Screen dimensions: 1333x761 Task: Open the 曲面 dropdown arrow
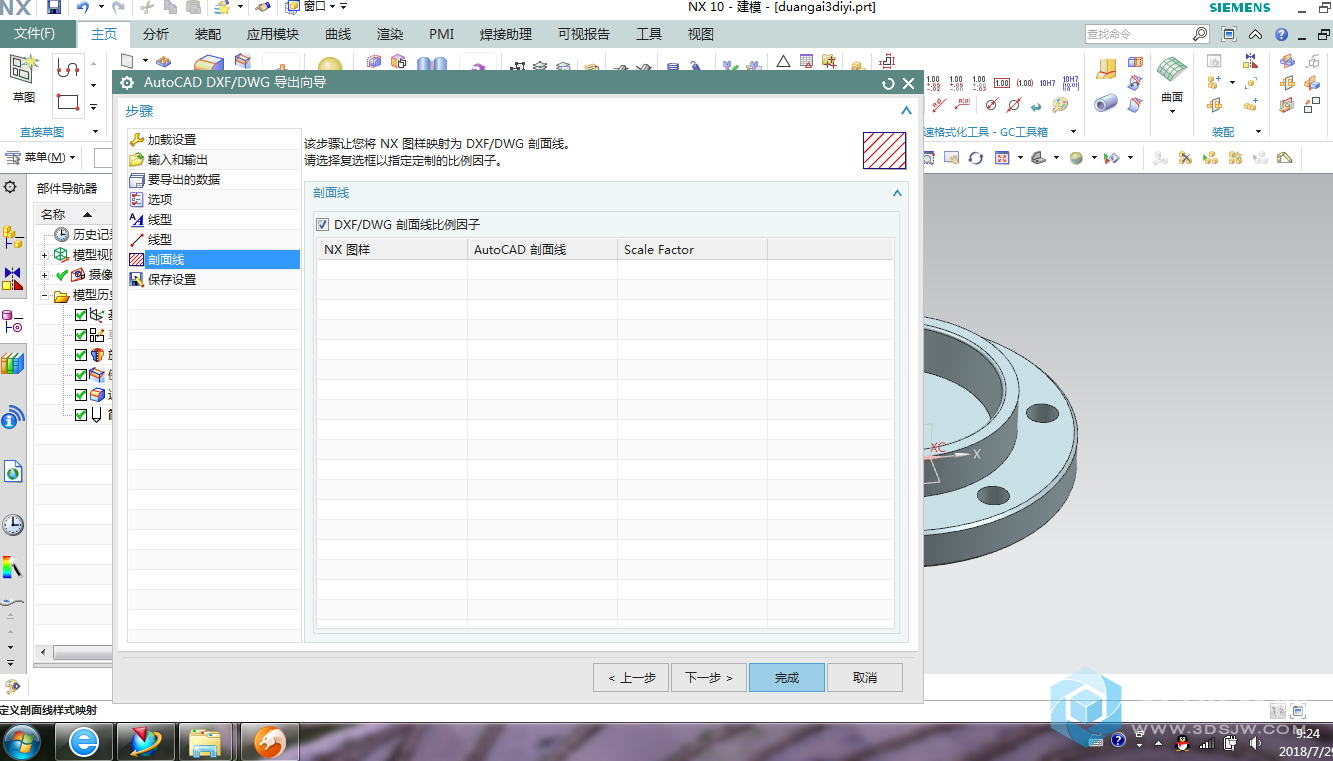(1172, 111)
